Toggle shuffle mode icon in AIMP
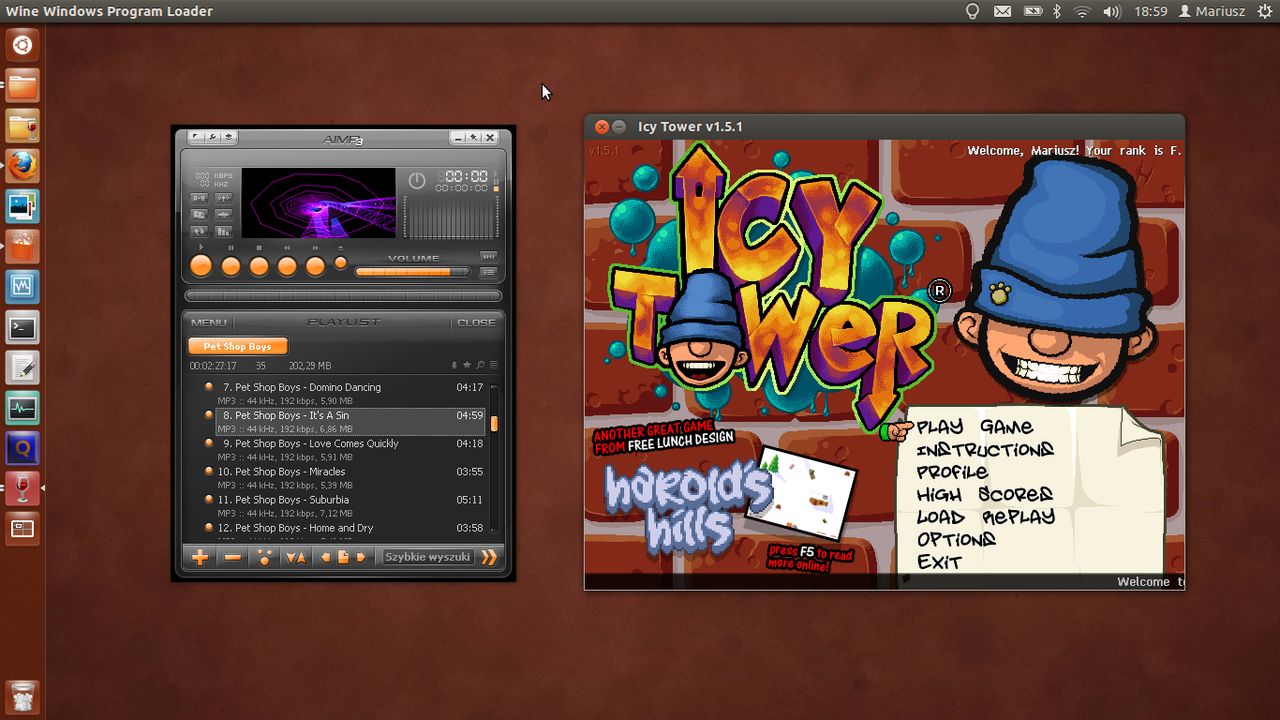 199,214
